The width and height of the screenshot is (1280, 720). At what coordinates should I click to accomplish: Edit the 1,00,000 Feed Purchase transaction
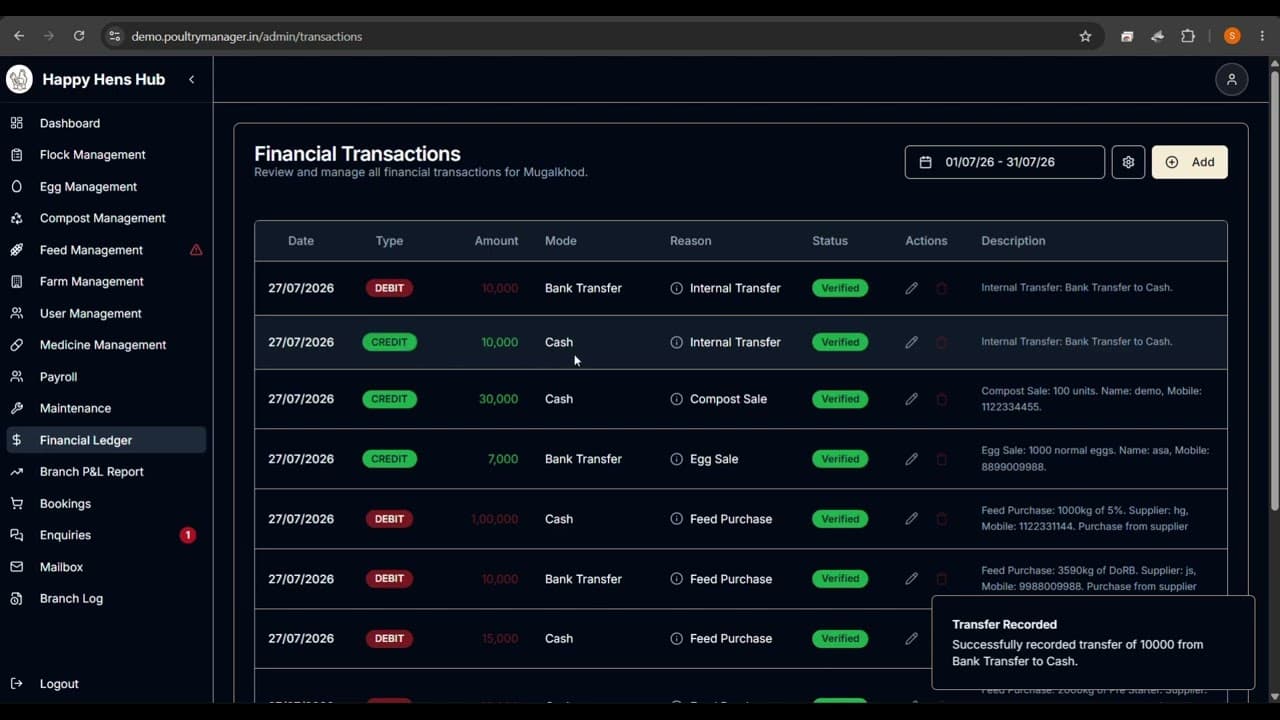911,519
